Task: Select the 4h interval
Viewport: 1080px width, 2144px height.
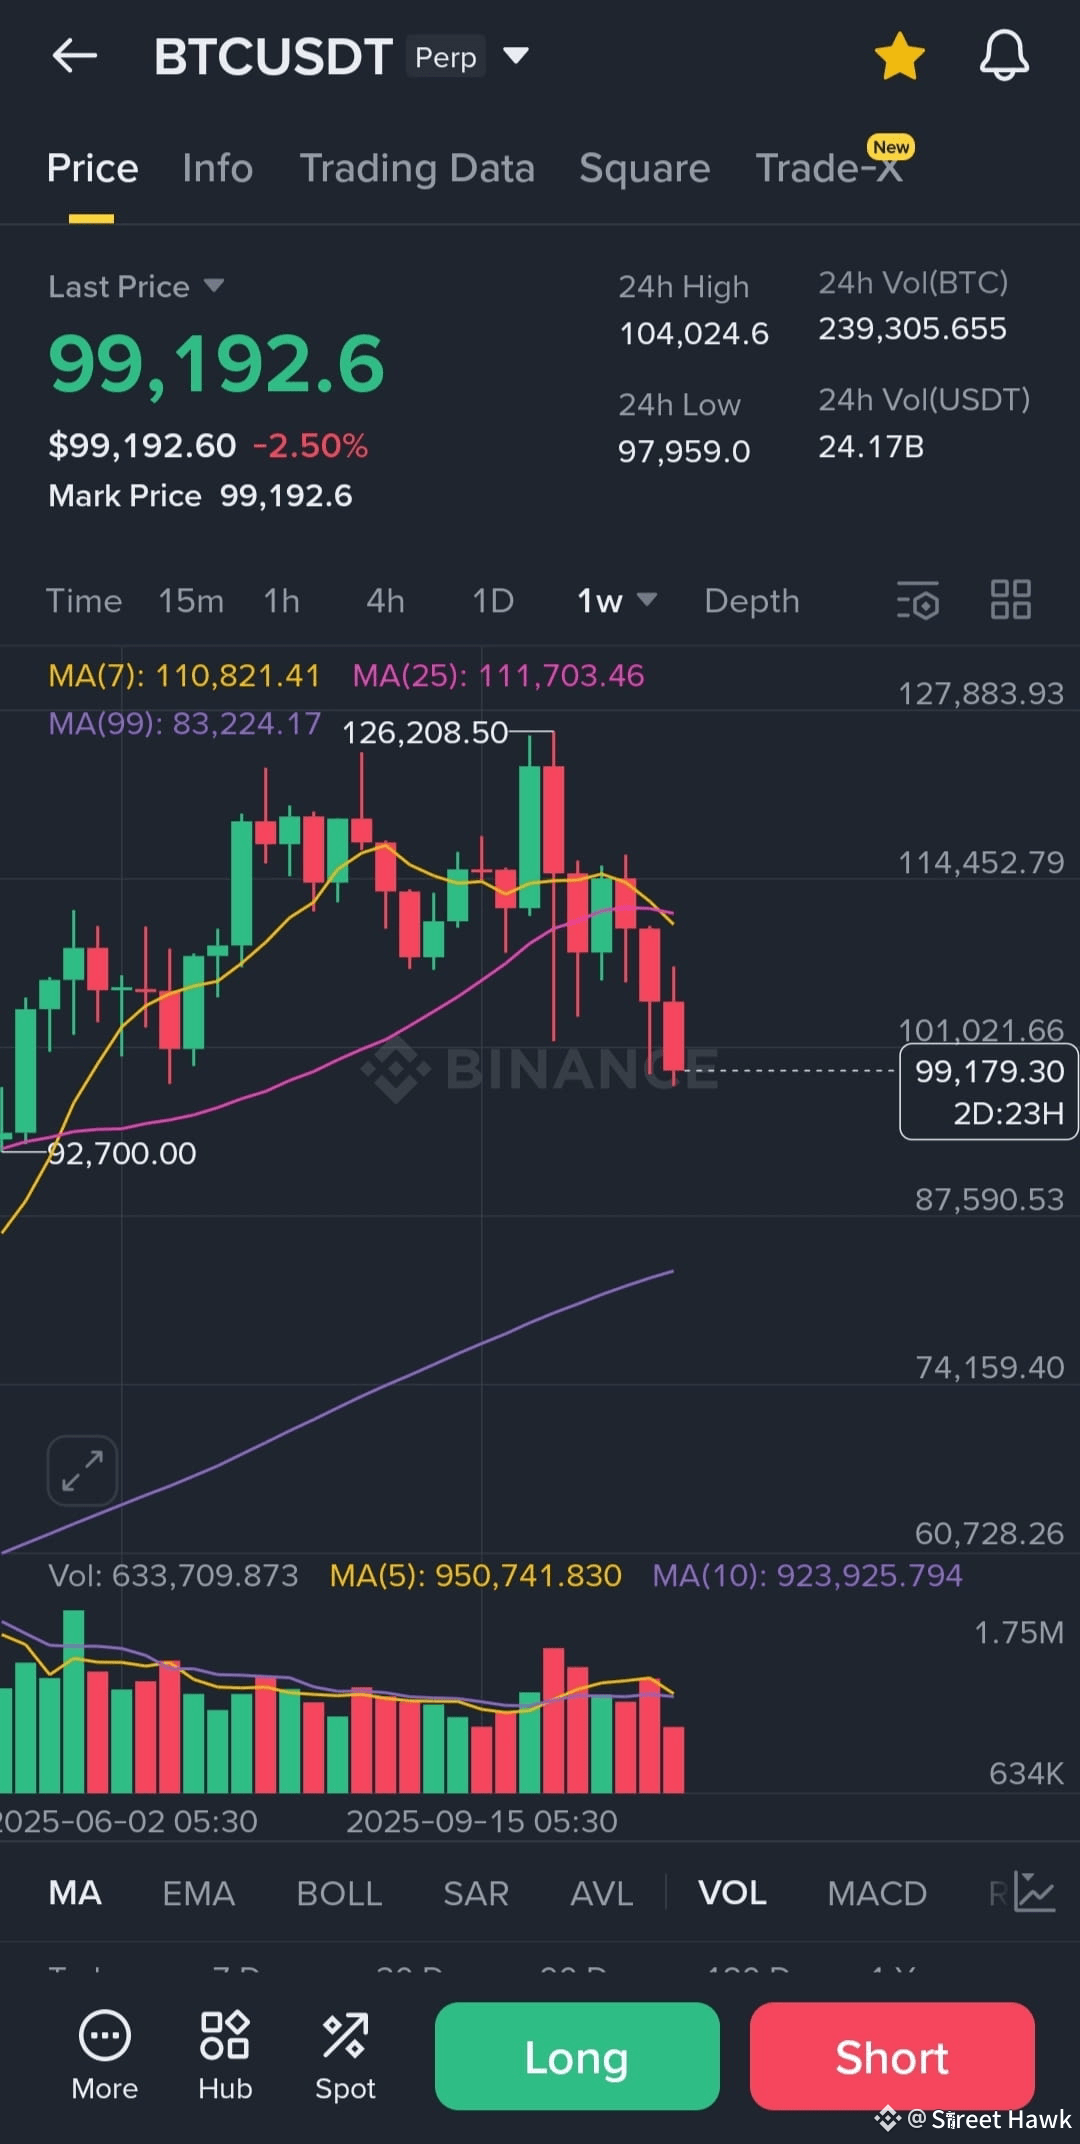Action: (385, 601)
